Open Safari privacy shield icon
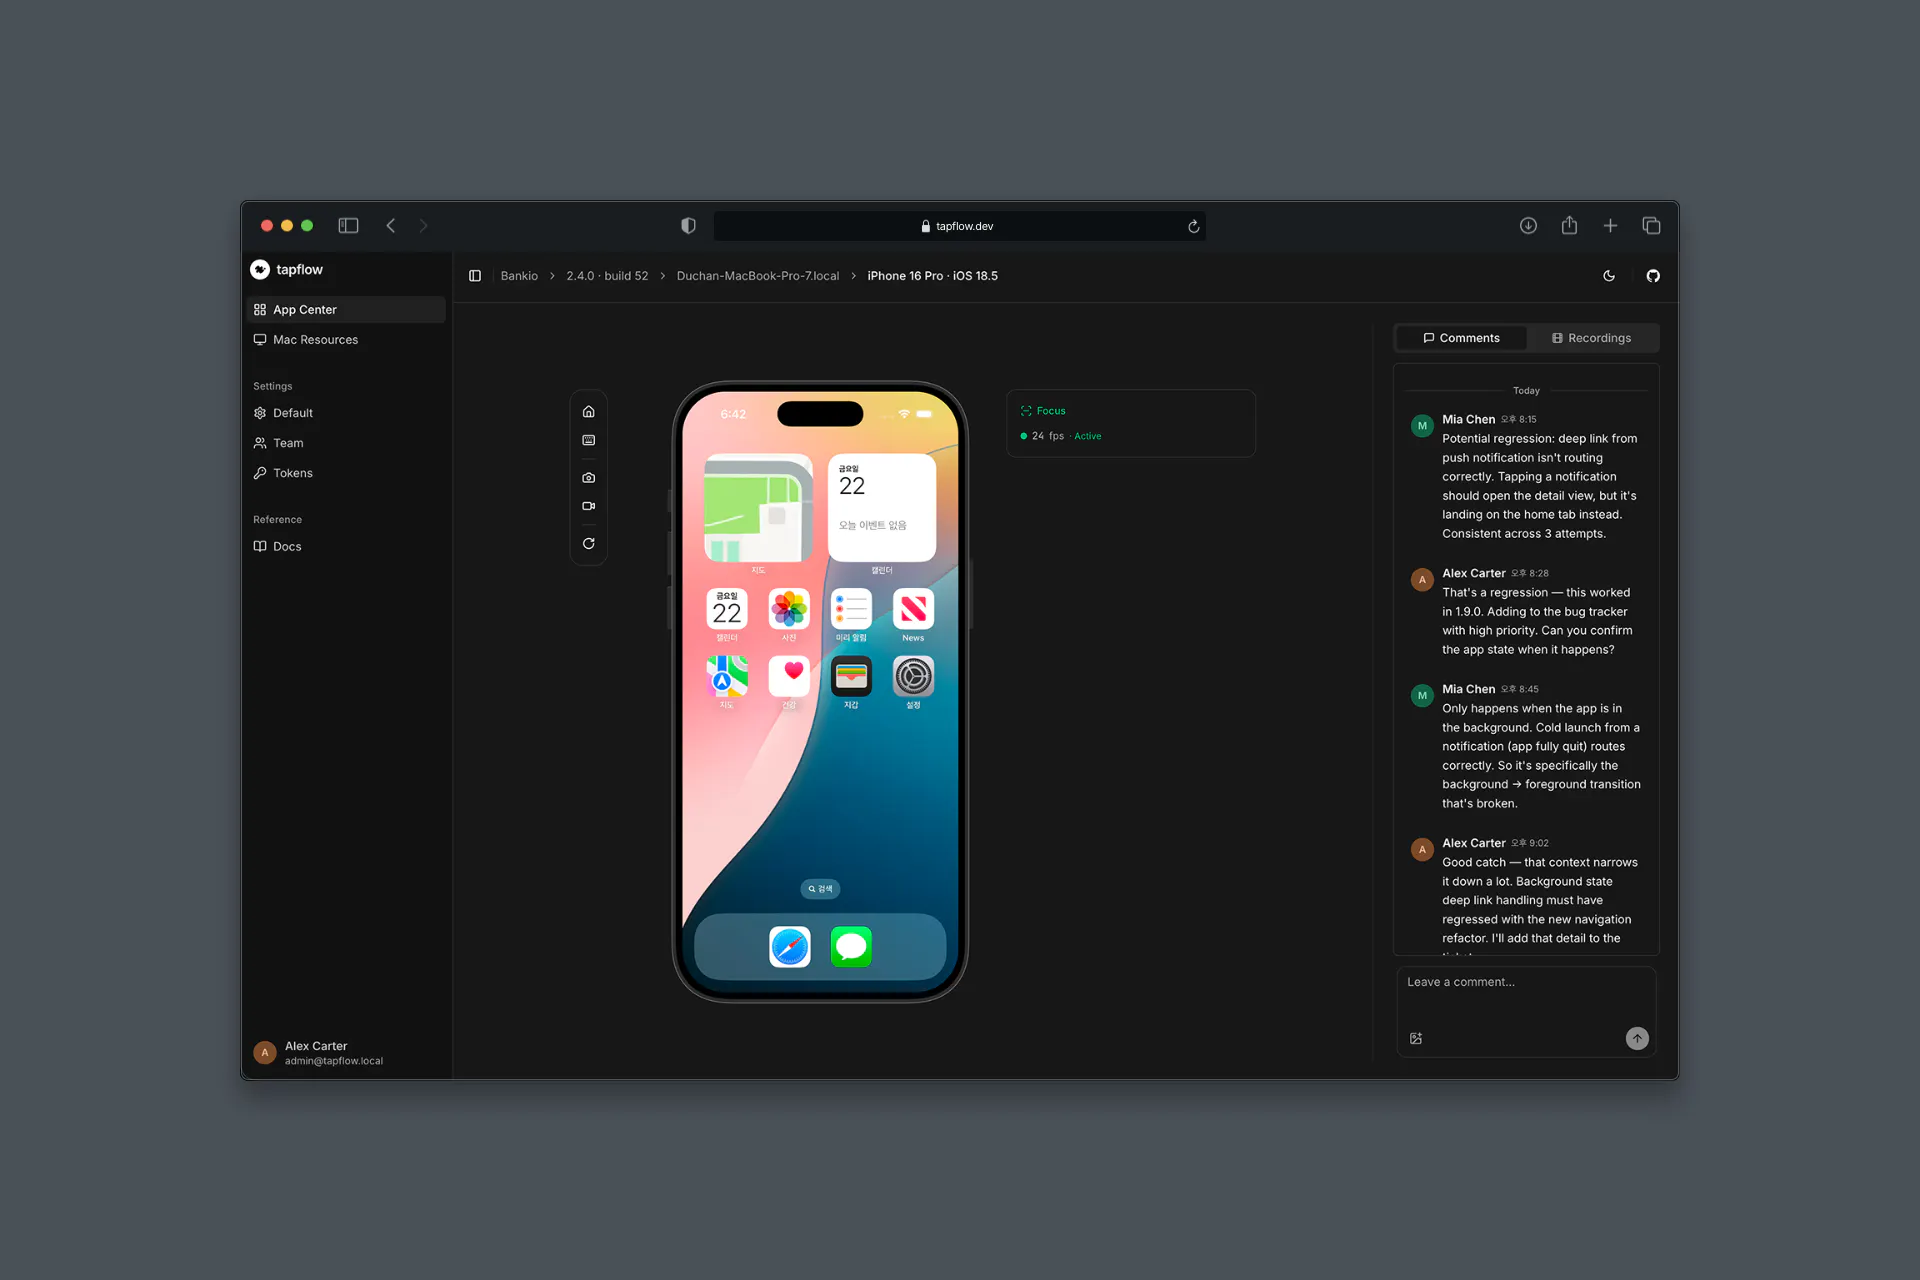This screenshot has height=1280, width=1920. (x=688, y=226)
